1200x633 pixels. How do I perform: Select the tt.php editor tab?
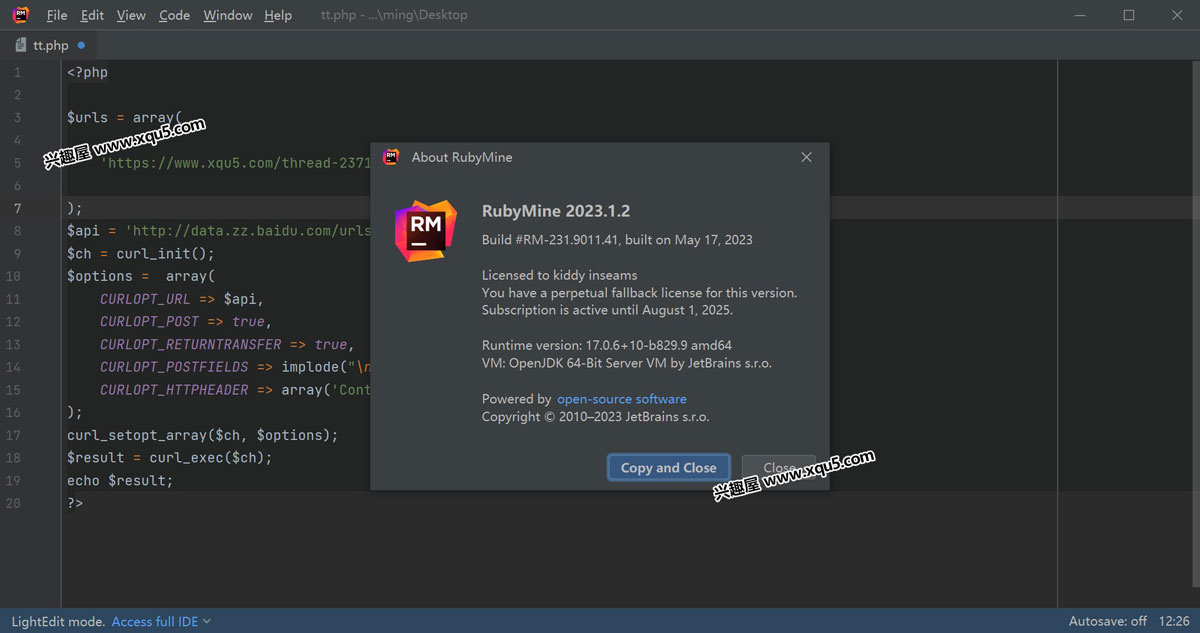pyautogui.click(x=50, y=45)
